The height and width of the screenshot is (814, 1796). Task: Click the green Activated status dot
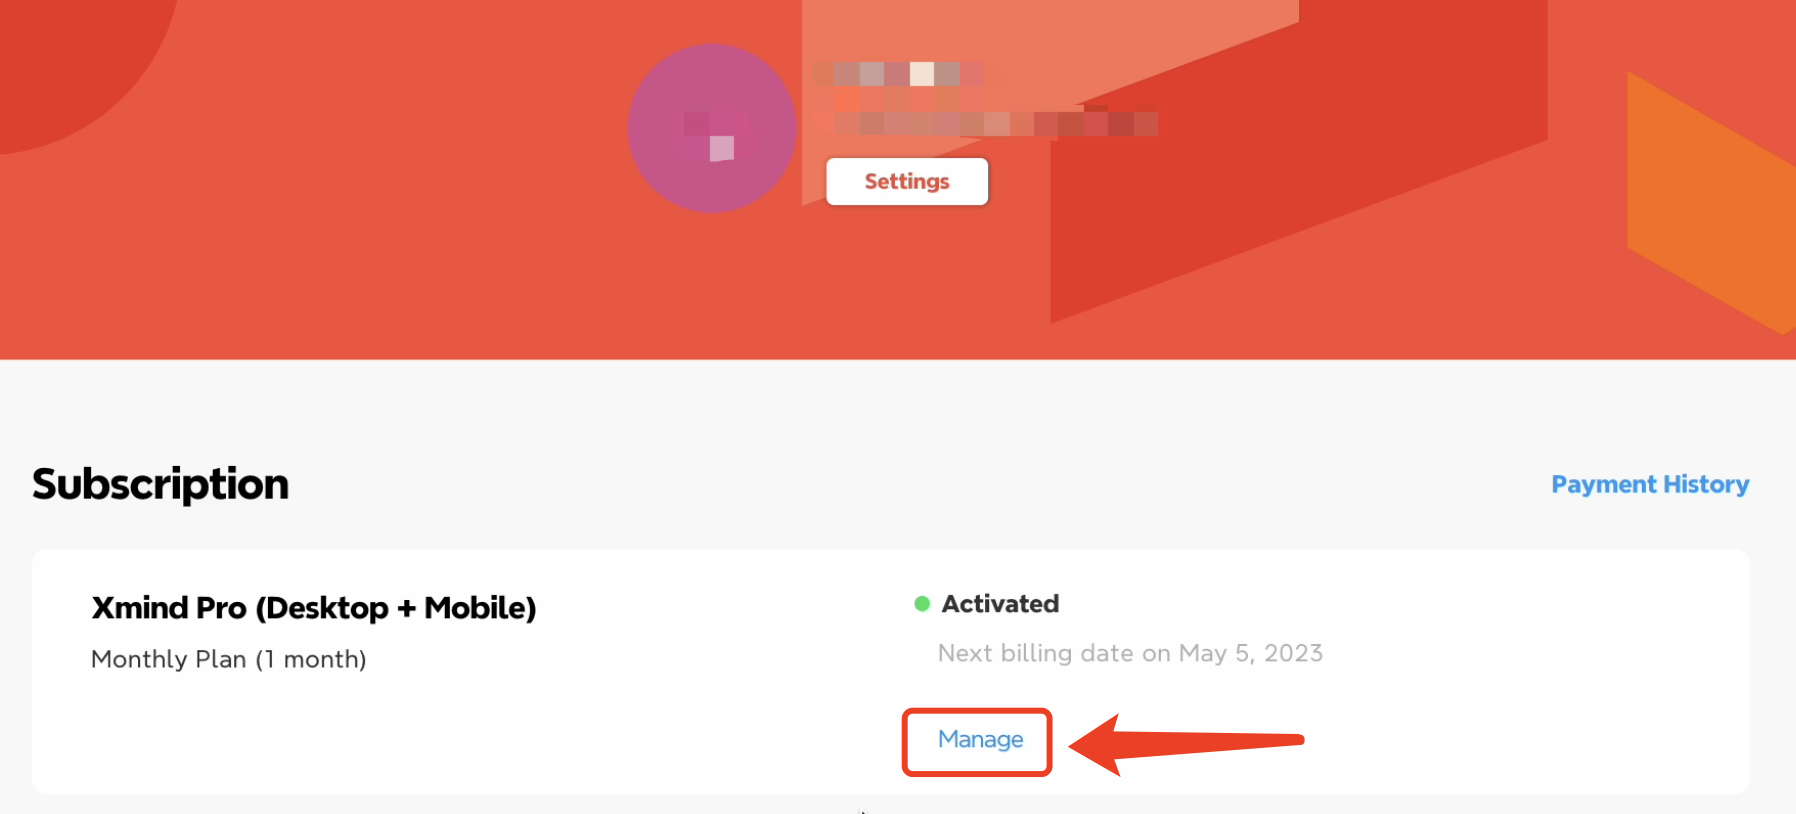click(922, 604)
